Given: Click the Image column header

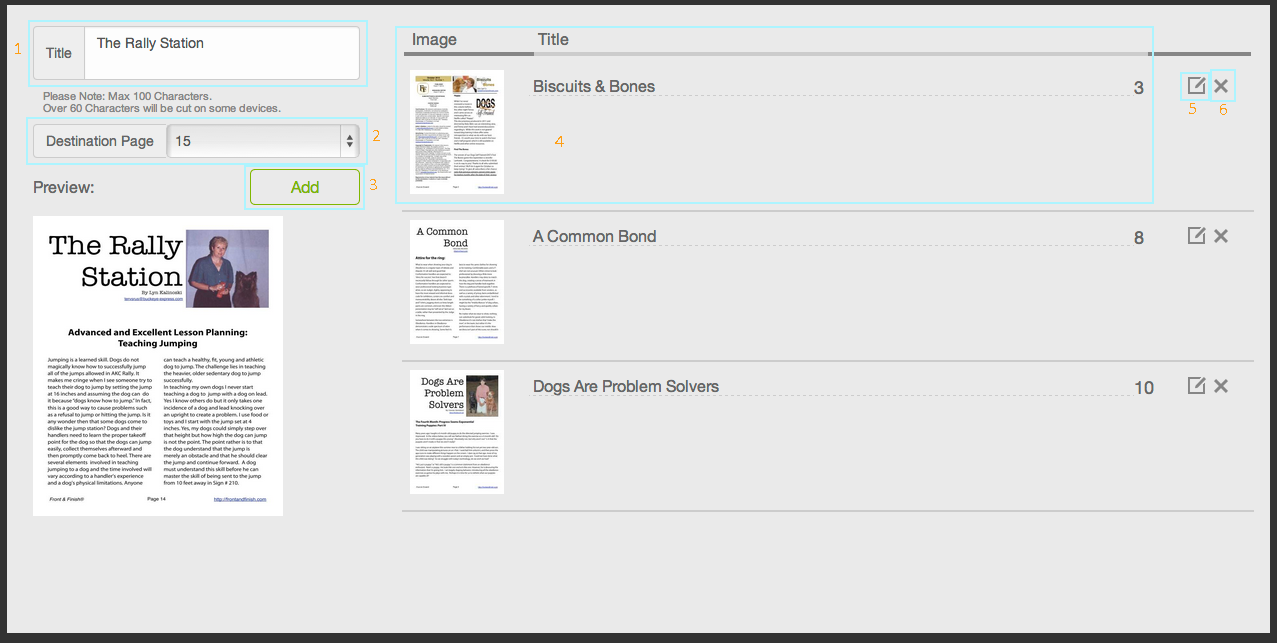Looking at the screenshot, I should [434, 40].
